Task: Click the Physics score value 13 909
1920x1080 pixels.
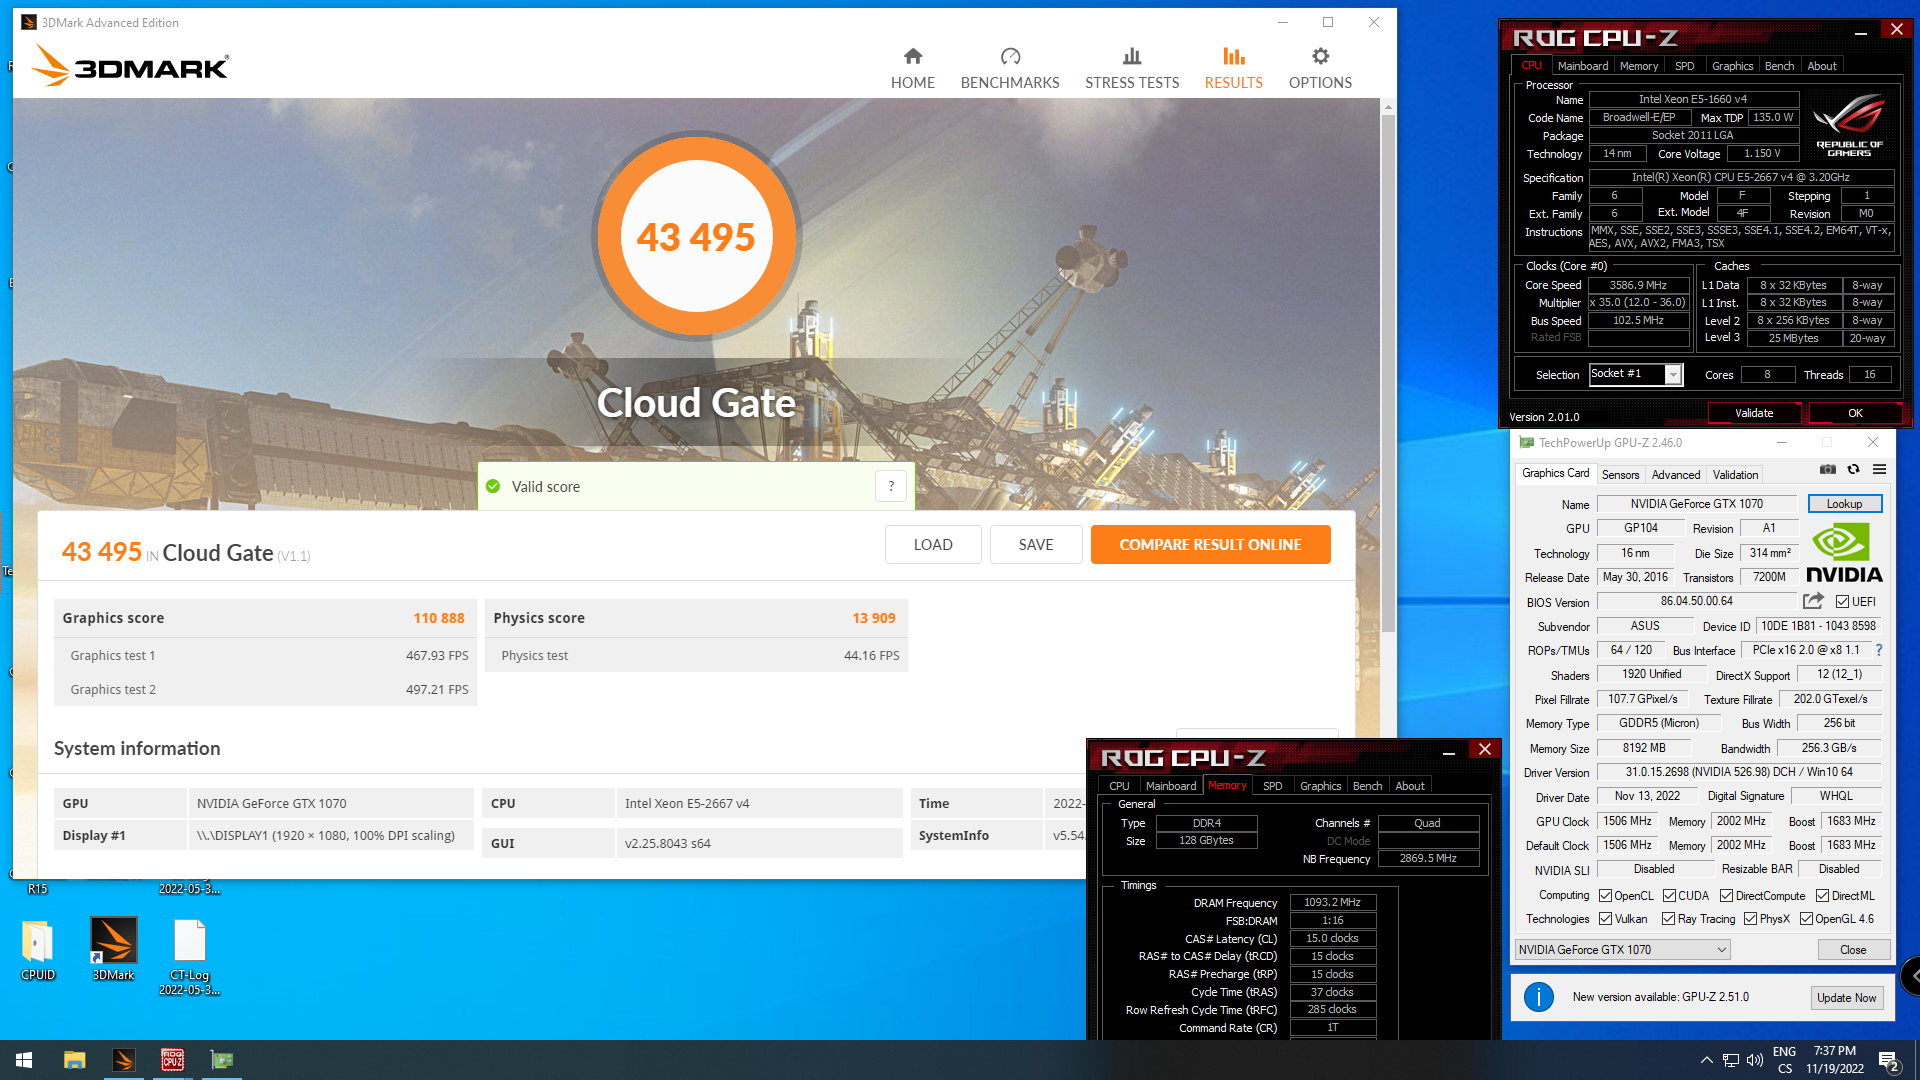Action: tap(874, 618)
